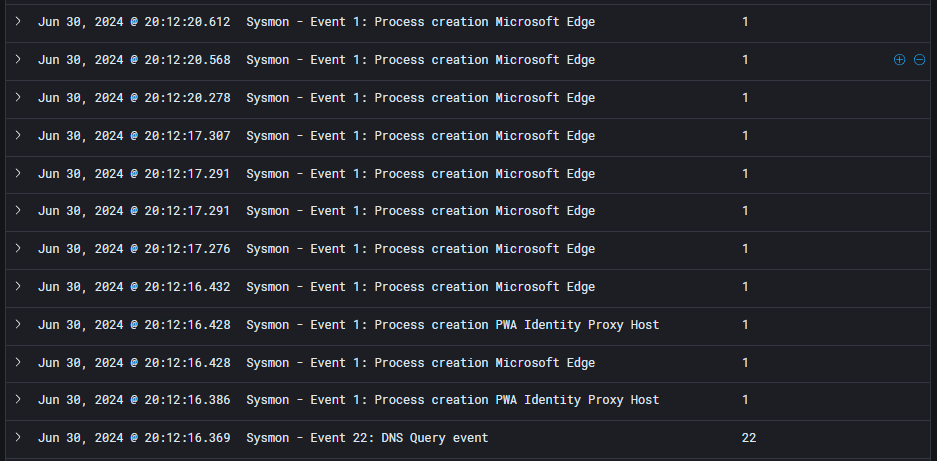Image resolution: width=937 pixels, height=461 pixels.
Task: Expand the 20:12:16.386 PWA Identity row
Action: tap(18, 400)
